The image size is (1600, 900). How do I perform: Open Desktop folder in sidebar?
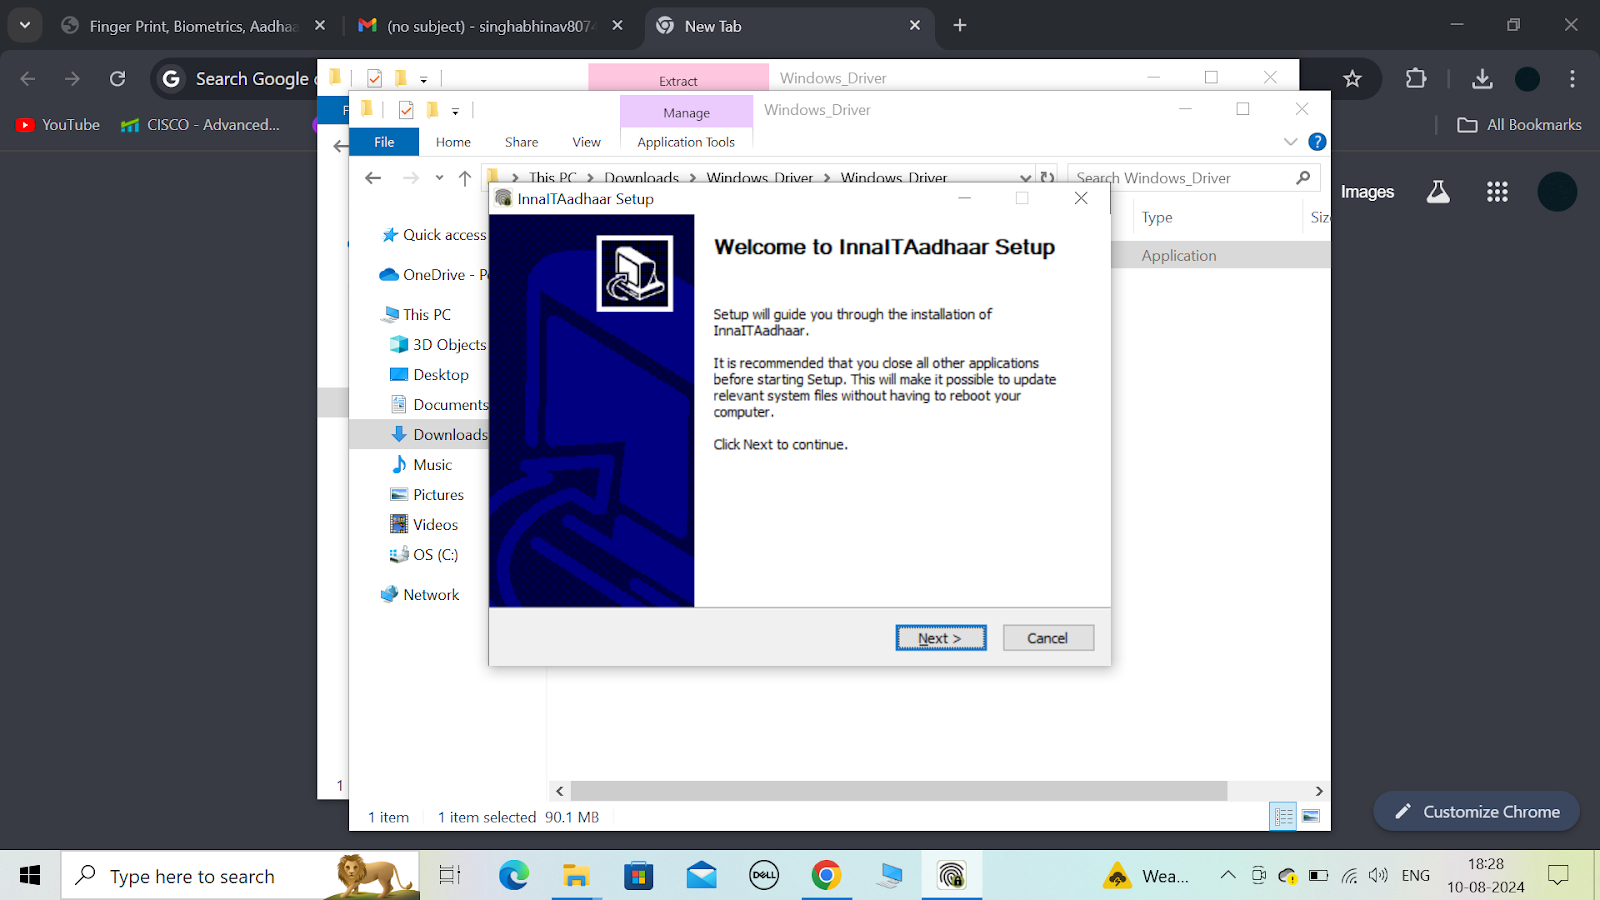429,375
